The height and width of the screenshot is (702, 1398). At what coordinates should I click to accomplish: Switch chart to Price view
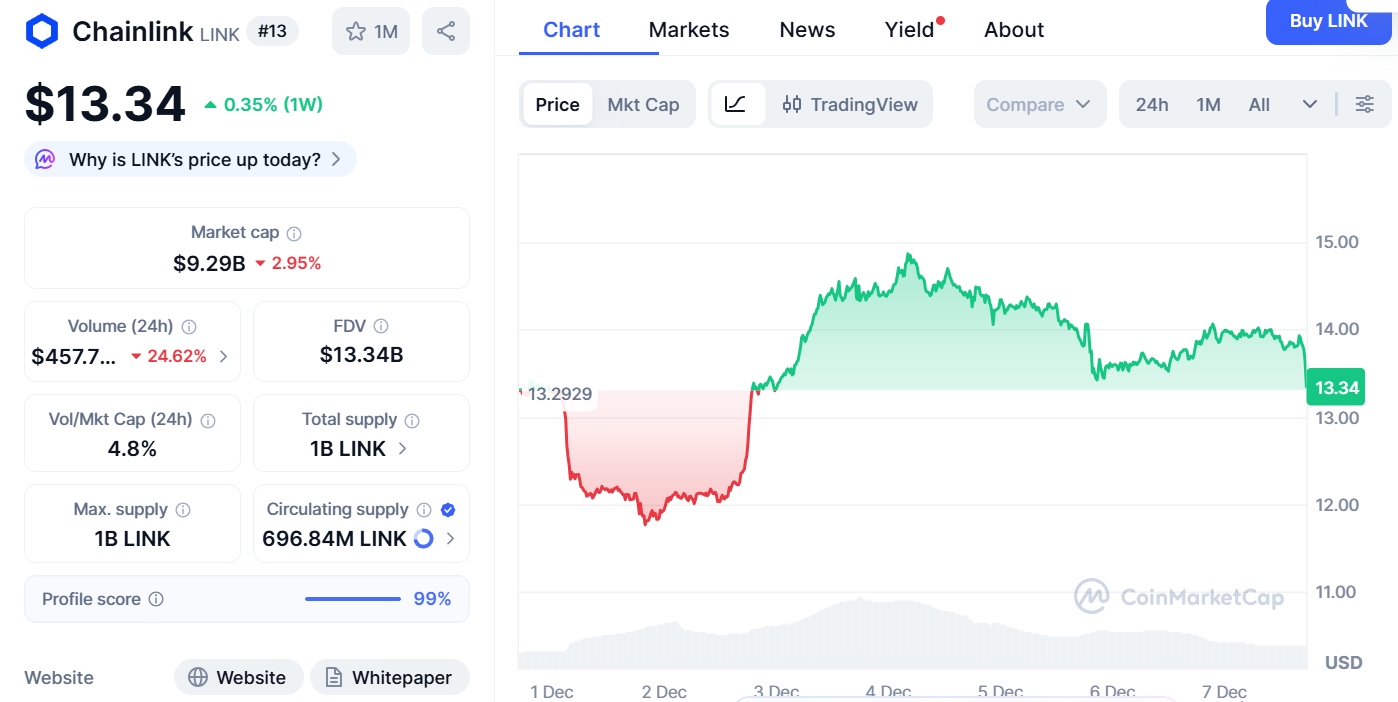(x=557, y=104)
